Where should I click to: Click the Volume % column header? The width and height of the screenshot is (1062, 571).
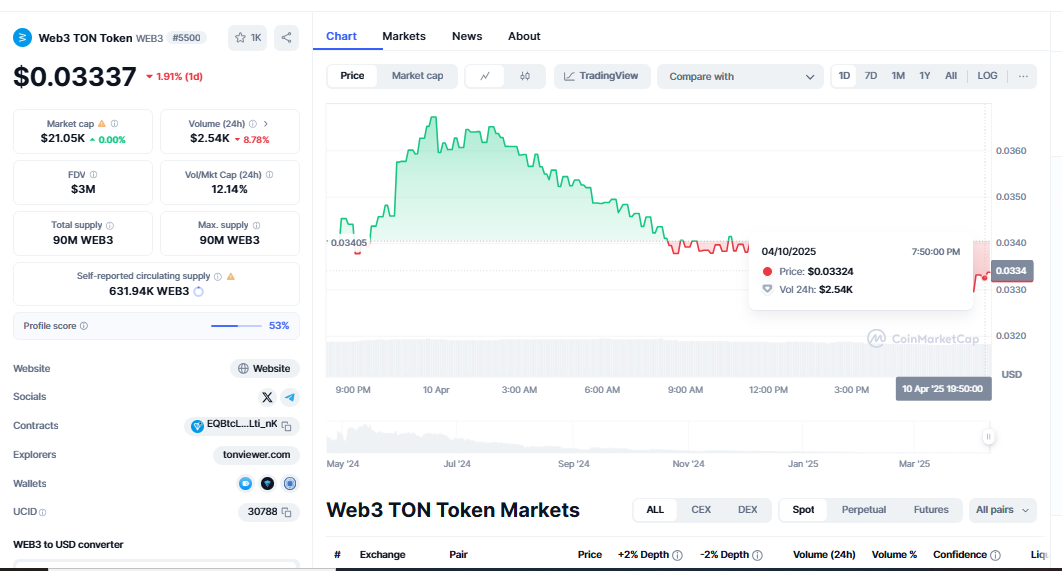[x=894, y=555]
